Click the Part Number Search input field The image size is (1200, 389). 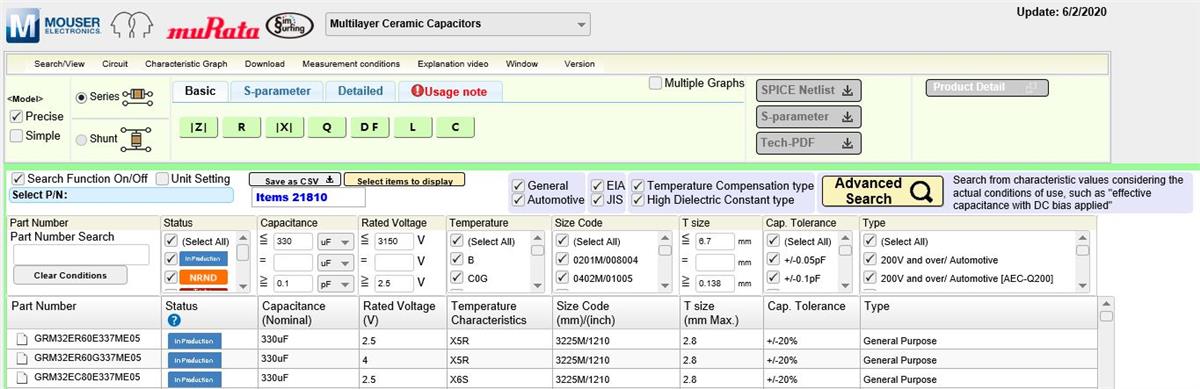coord(80,255)
